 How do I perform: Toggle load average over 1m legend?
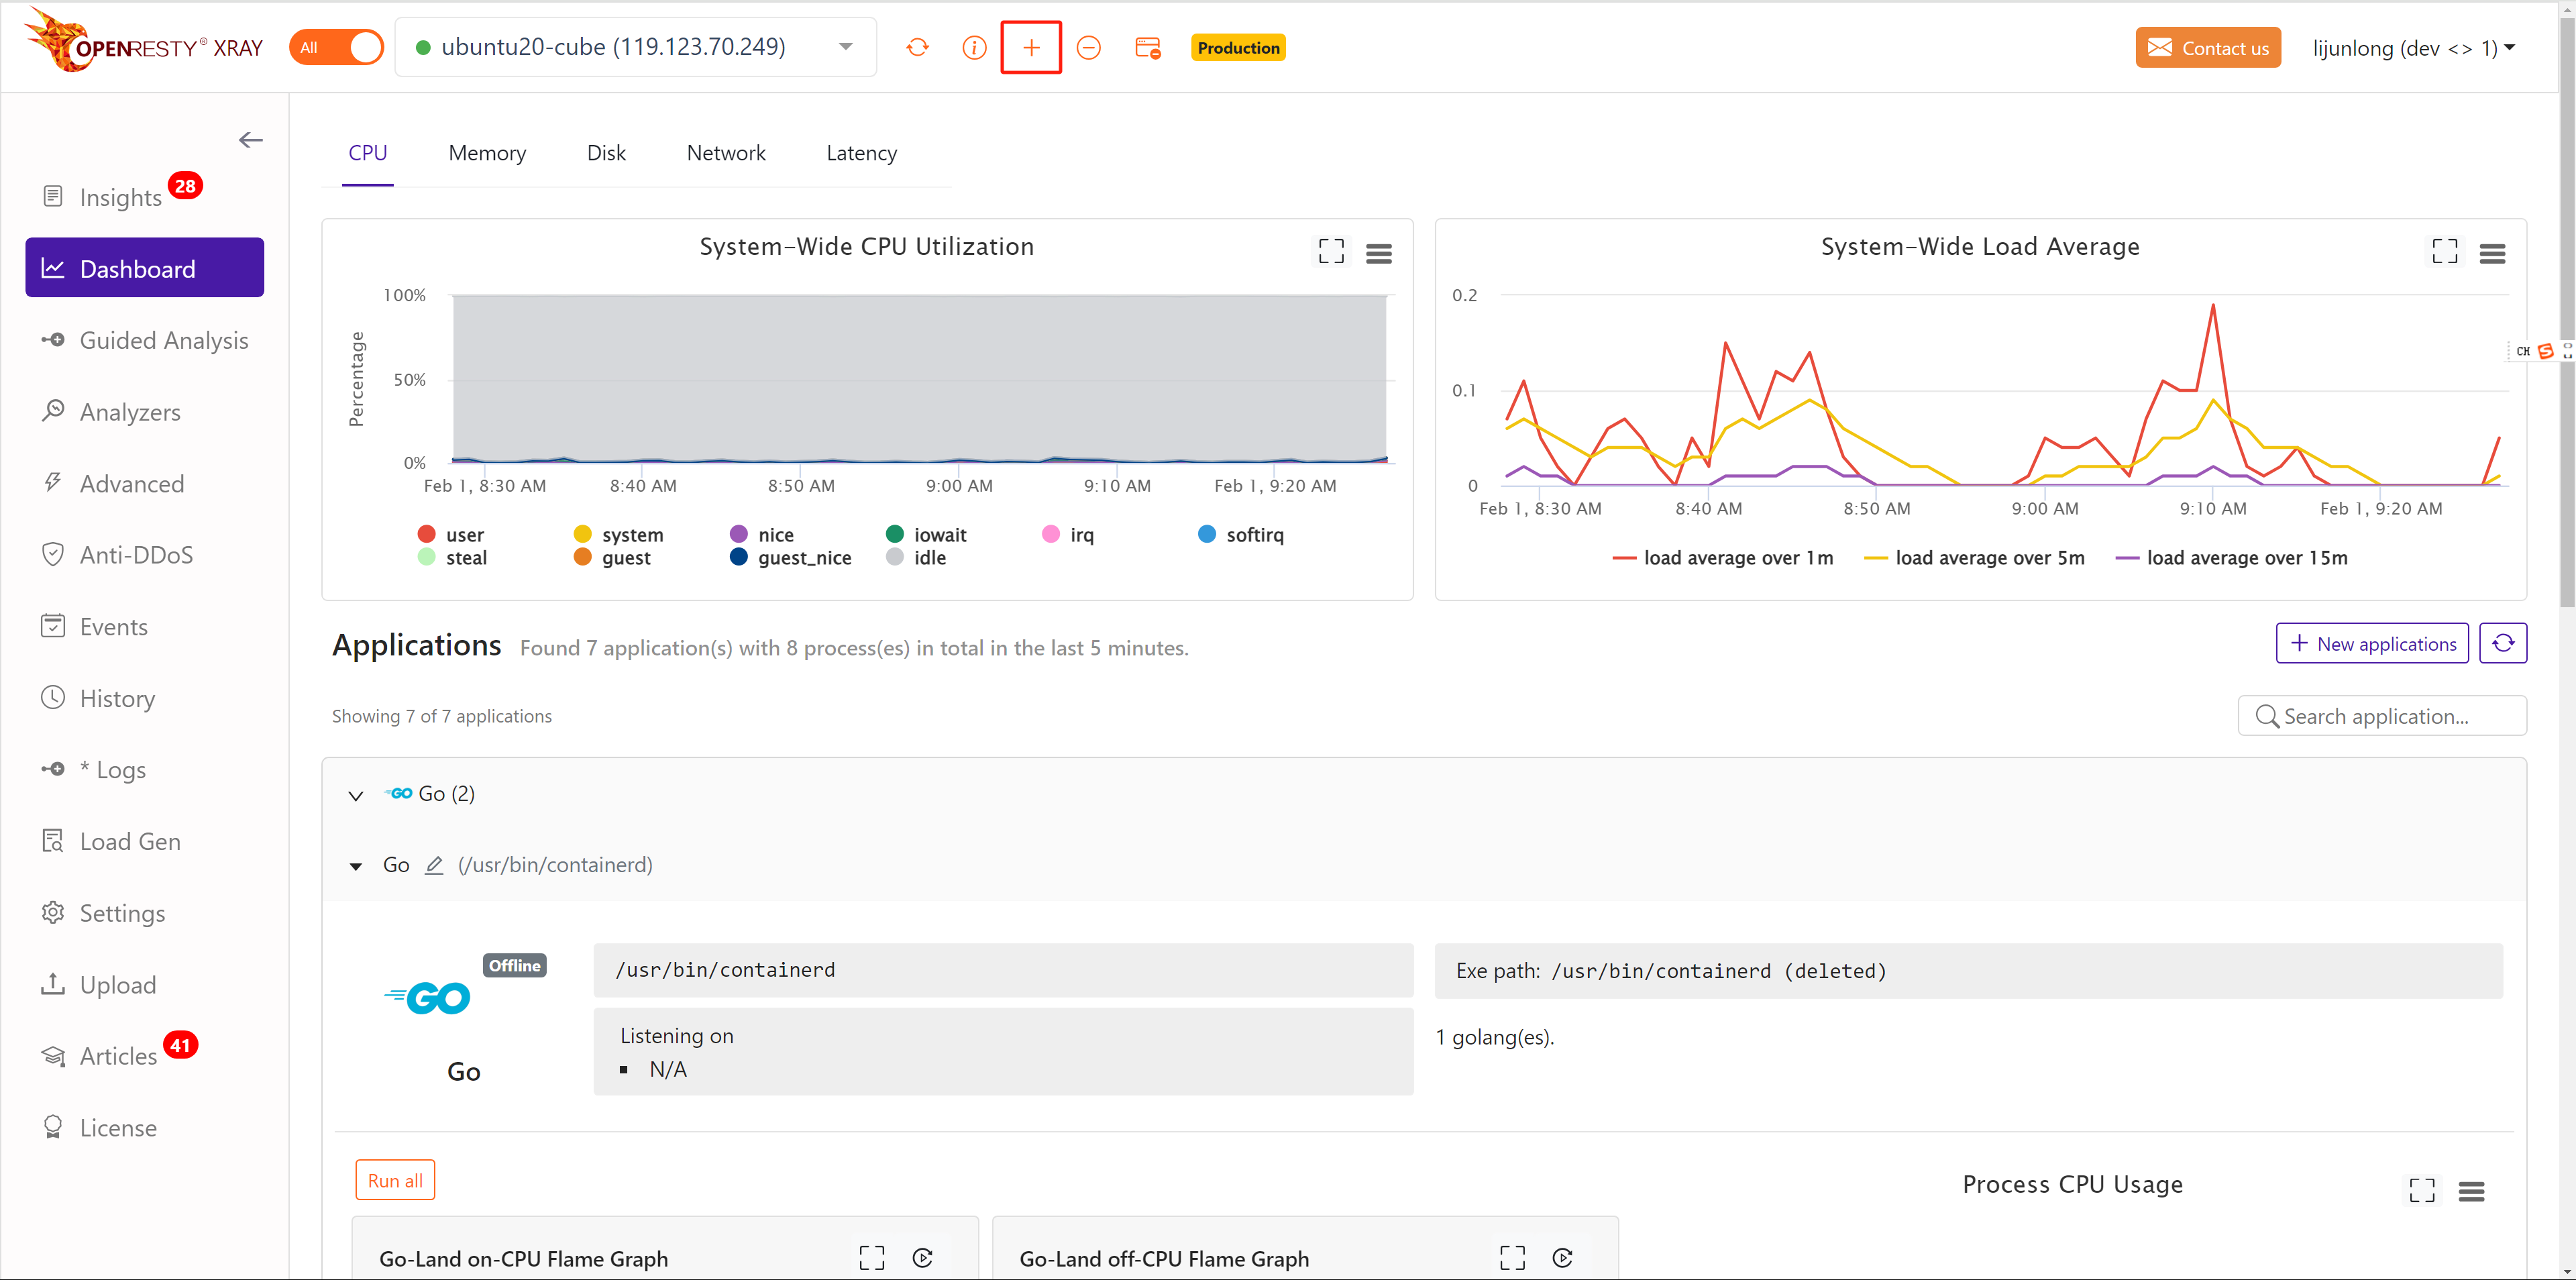1723,558
